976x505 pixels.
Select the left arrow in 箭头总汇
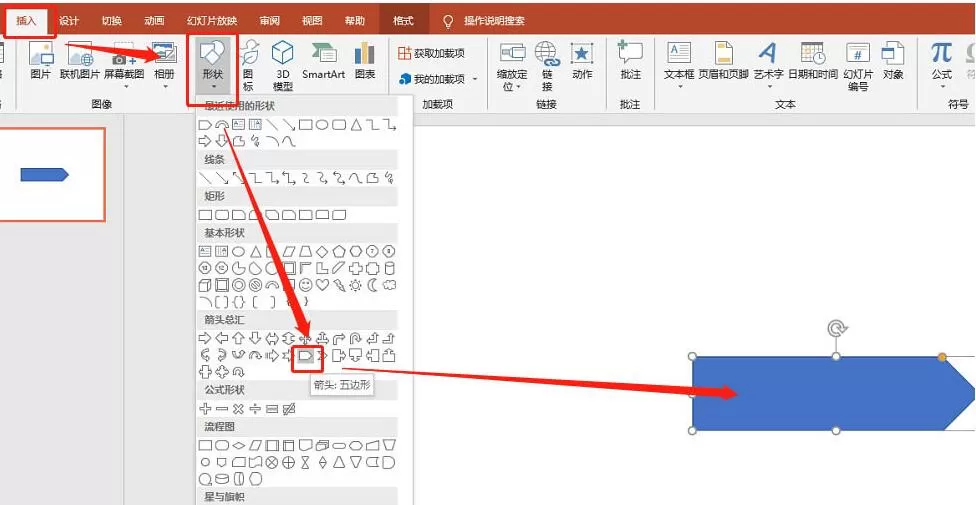222,339
